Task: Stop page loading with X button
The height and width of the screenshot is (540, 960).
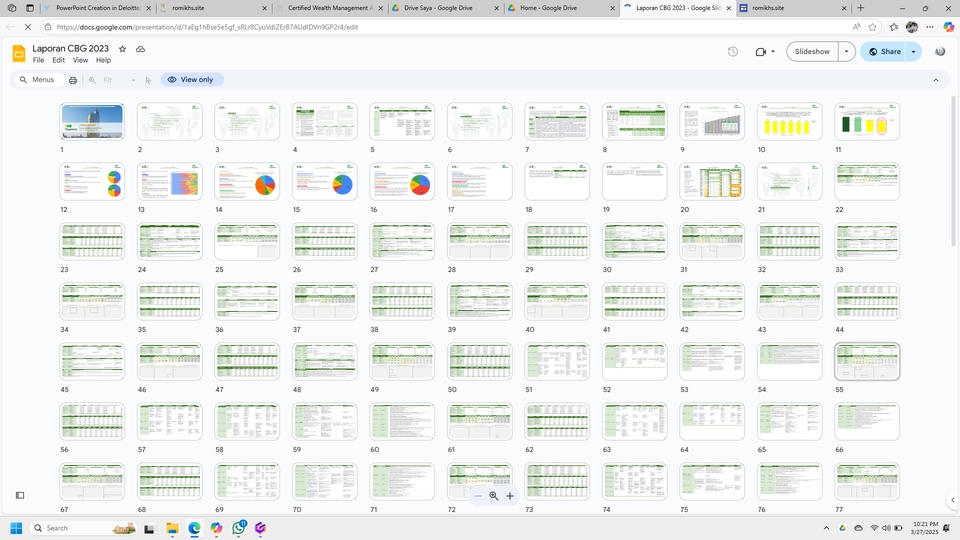Action: (x=28, y=27)
